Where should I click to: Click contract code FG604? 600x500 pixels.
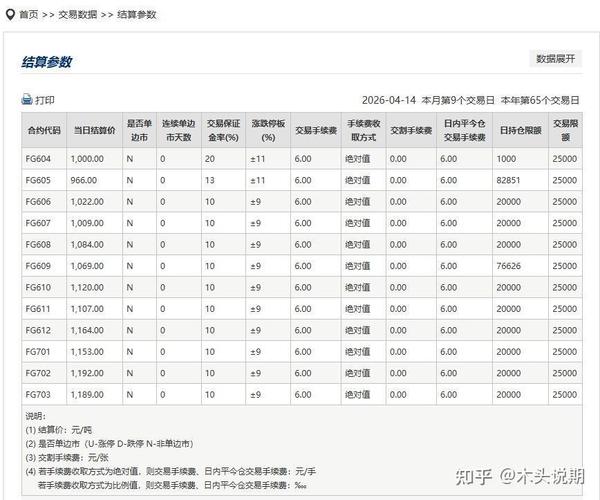[38, 159]
